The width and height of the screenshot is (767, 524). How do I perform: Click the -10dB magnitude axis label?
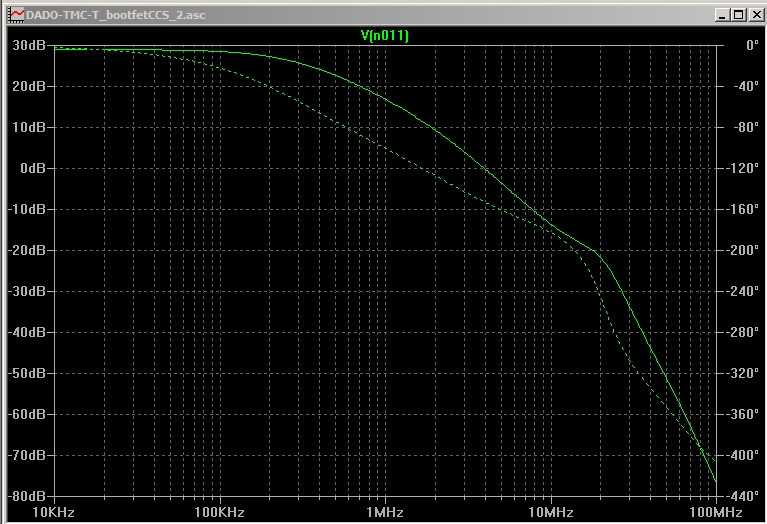27,209
